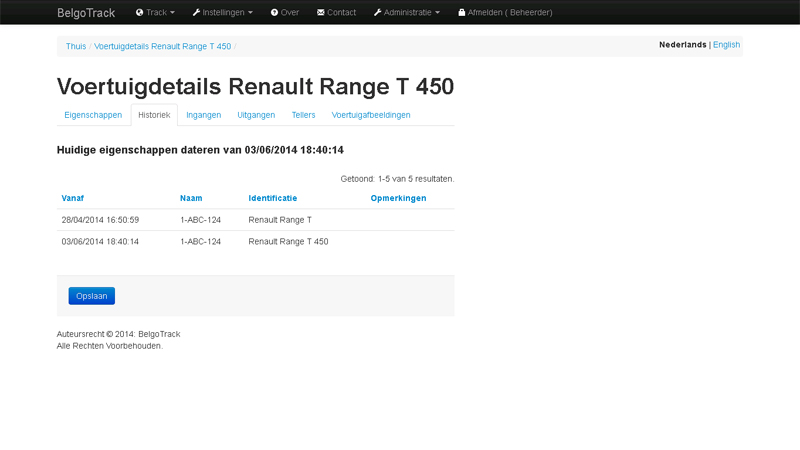Click the Huidige eigenschappen dateren van heading
This screenshot has width=800, height=450.
(x=200, y=150)
